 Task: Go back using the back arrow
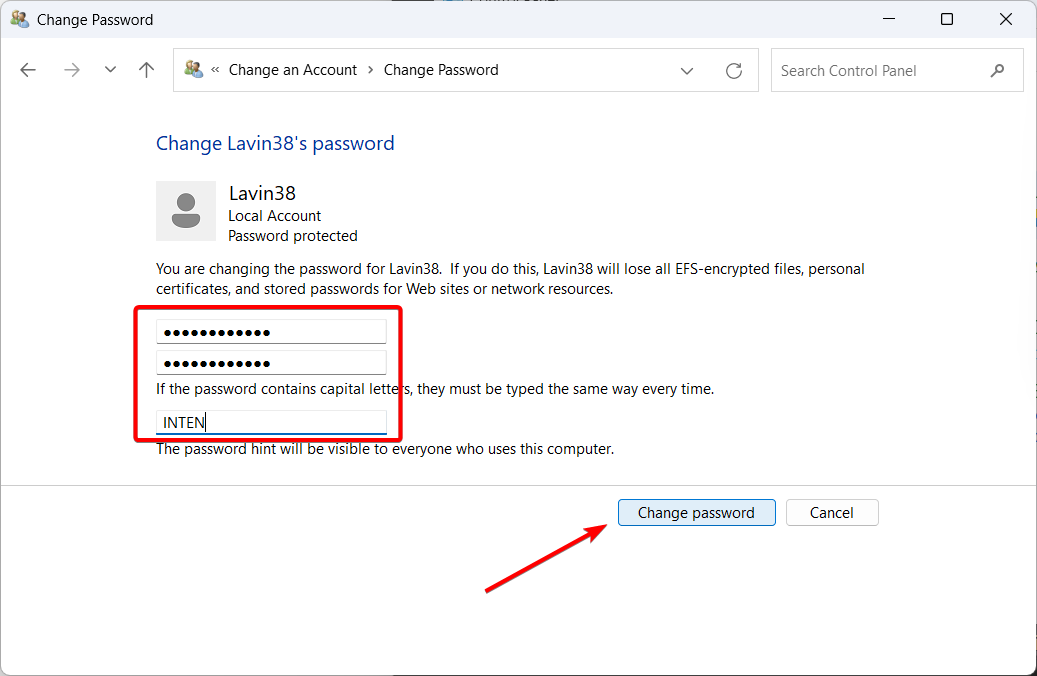[x=28, y=70]
